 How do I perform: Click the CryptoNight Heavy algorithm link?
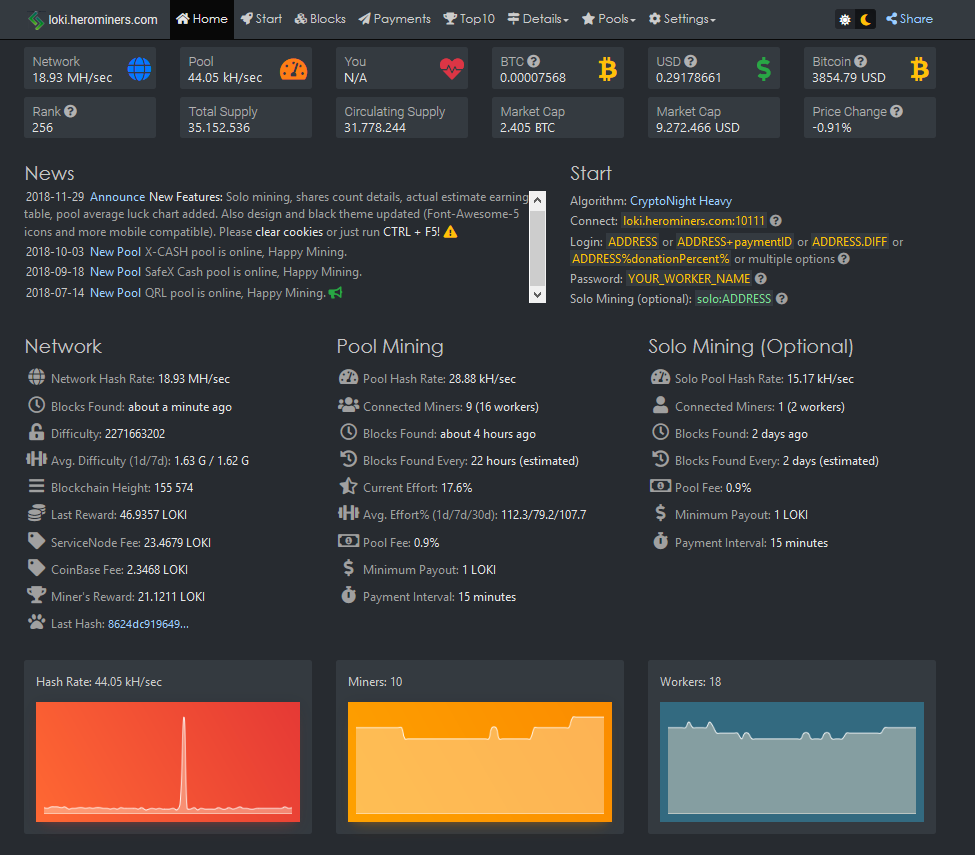681,201
